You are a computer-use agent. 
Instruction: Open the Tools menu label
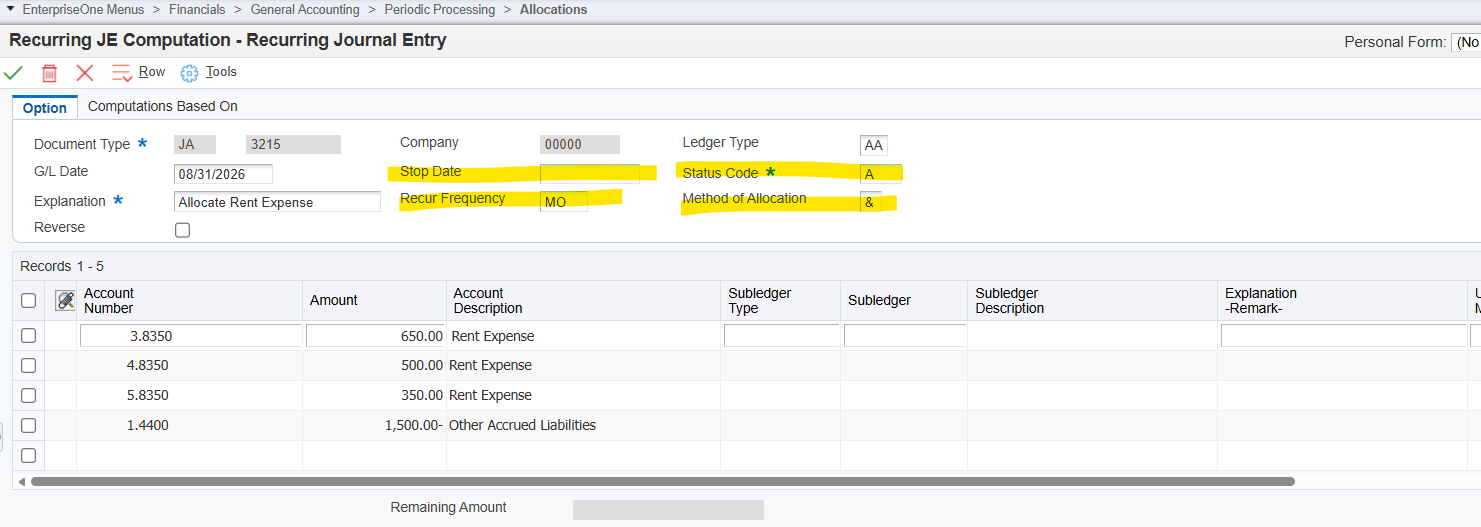[x=221, y=72]
